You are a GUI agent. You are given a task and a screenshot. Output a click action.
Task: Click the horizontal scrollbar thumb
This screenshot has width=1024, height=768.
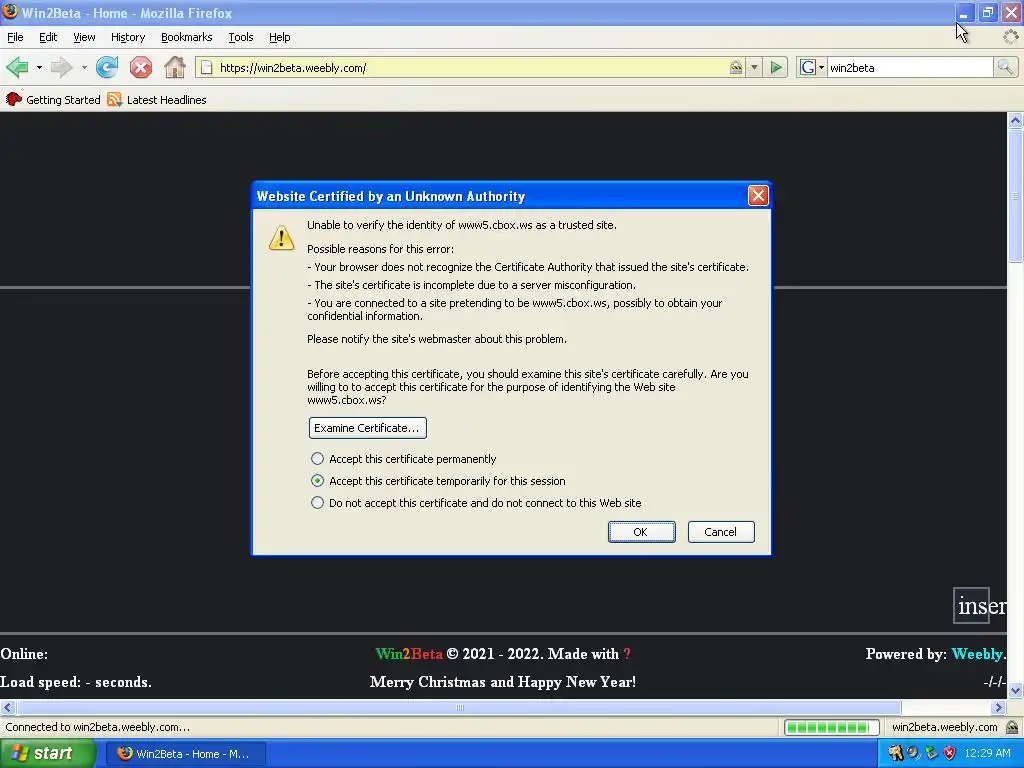(459, 707)
